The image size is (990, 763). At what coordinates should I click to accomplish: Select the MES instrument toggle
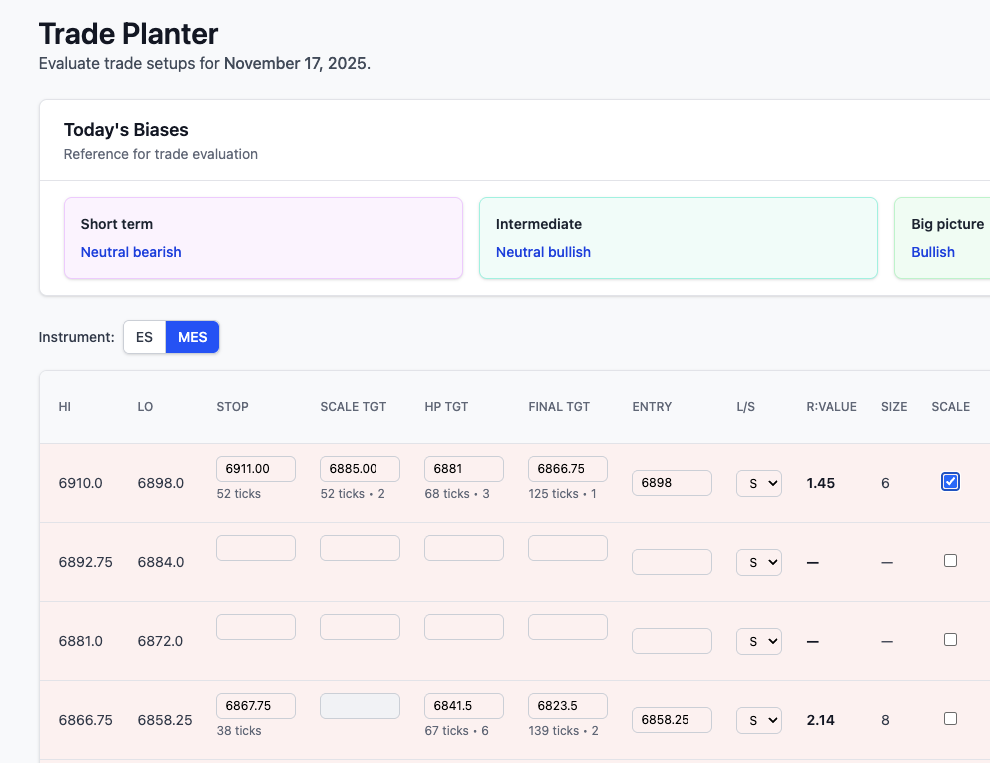pyautogui.click(x=192, y=337)
